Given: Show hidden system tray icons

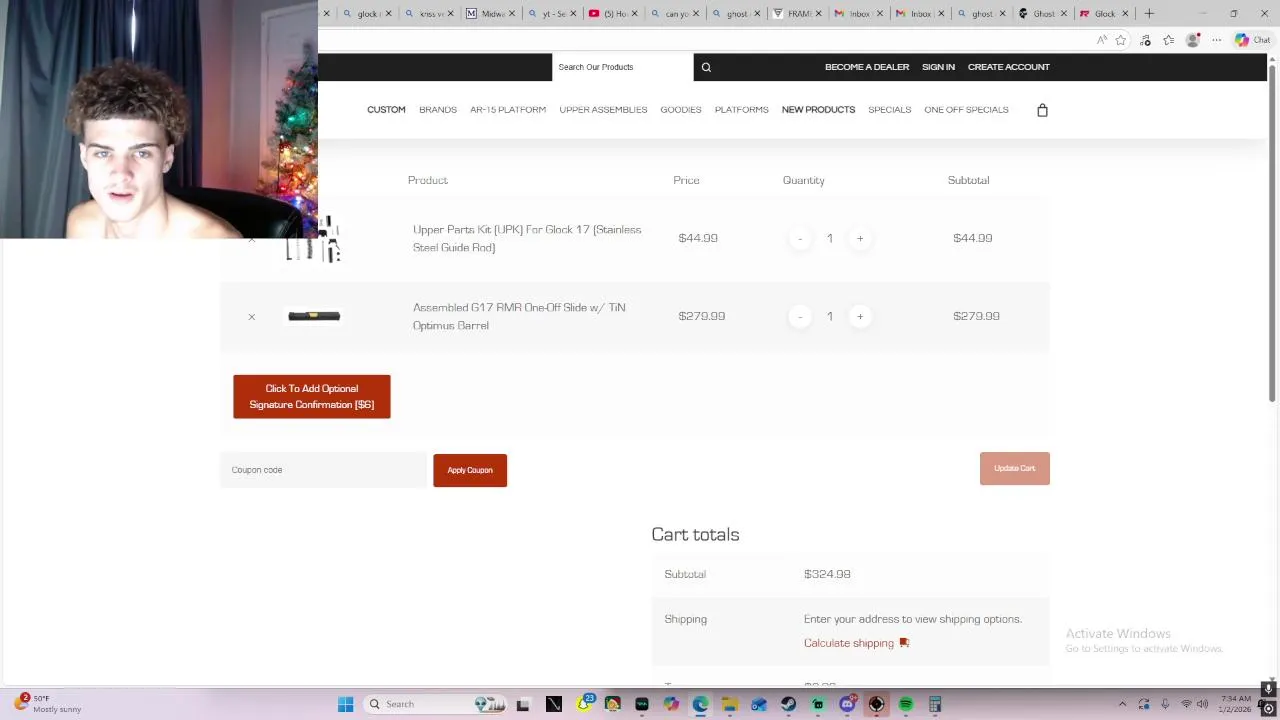Looking at the screenshot, I should (x=1122, y=704).
